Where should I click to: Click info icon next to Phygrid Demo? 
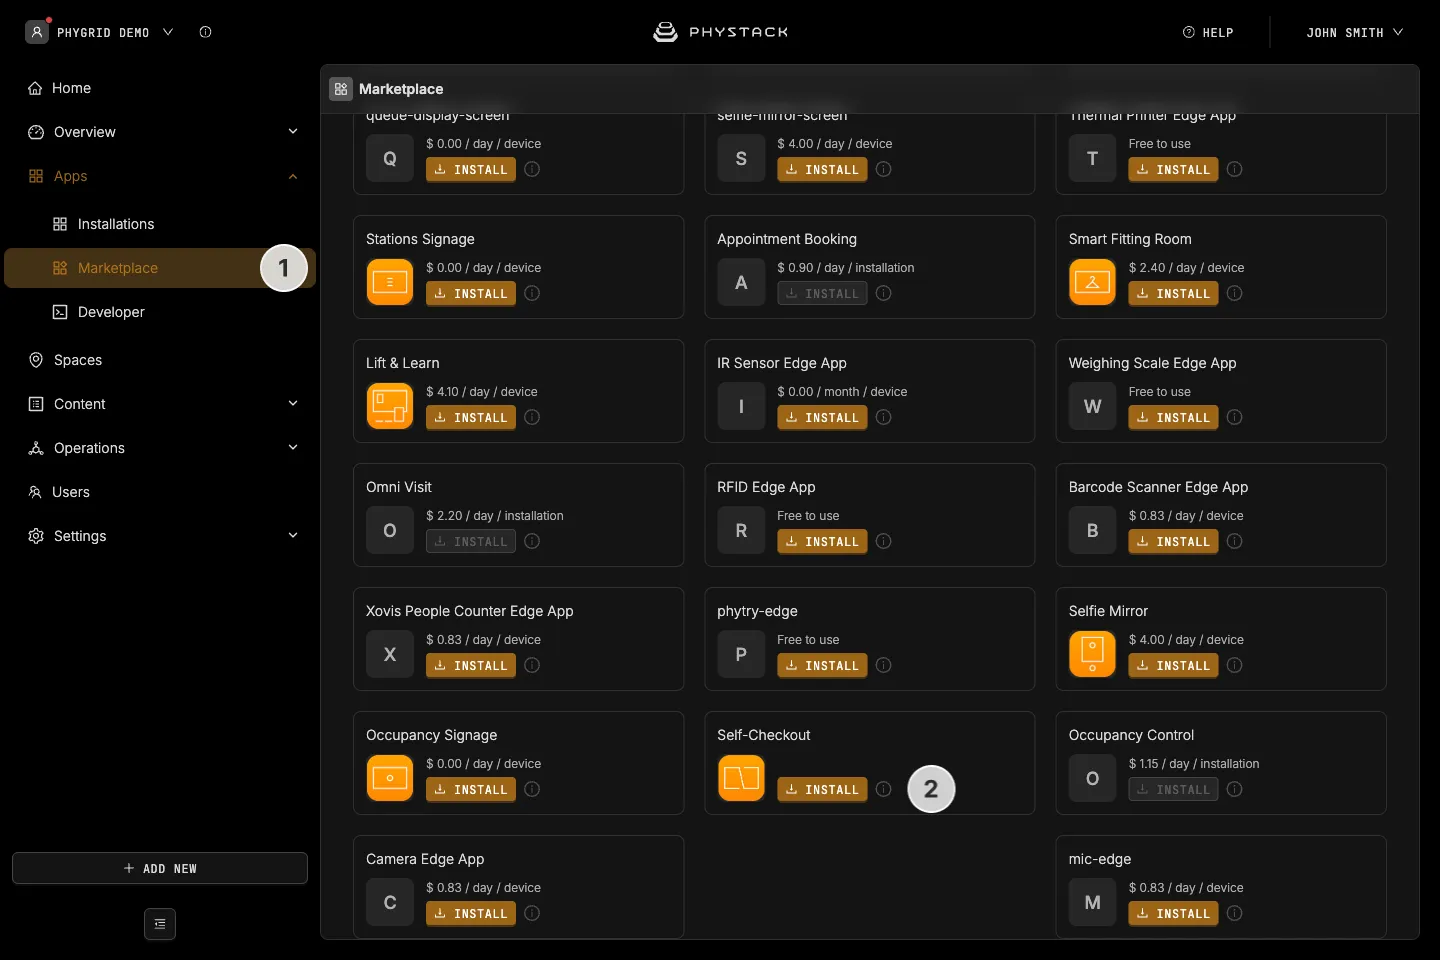(205, 32)
